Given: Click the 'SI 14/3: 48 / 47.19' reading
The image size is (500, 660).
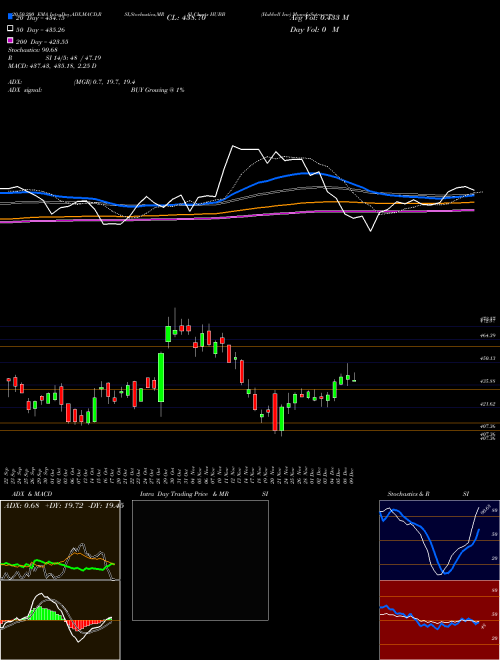Looking at the screenshot, I should [73, 58].
